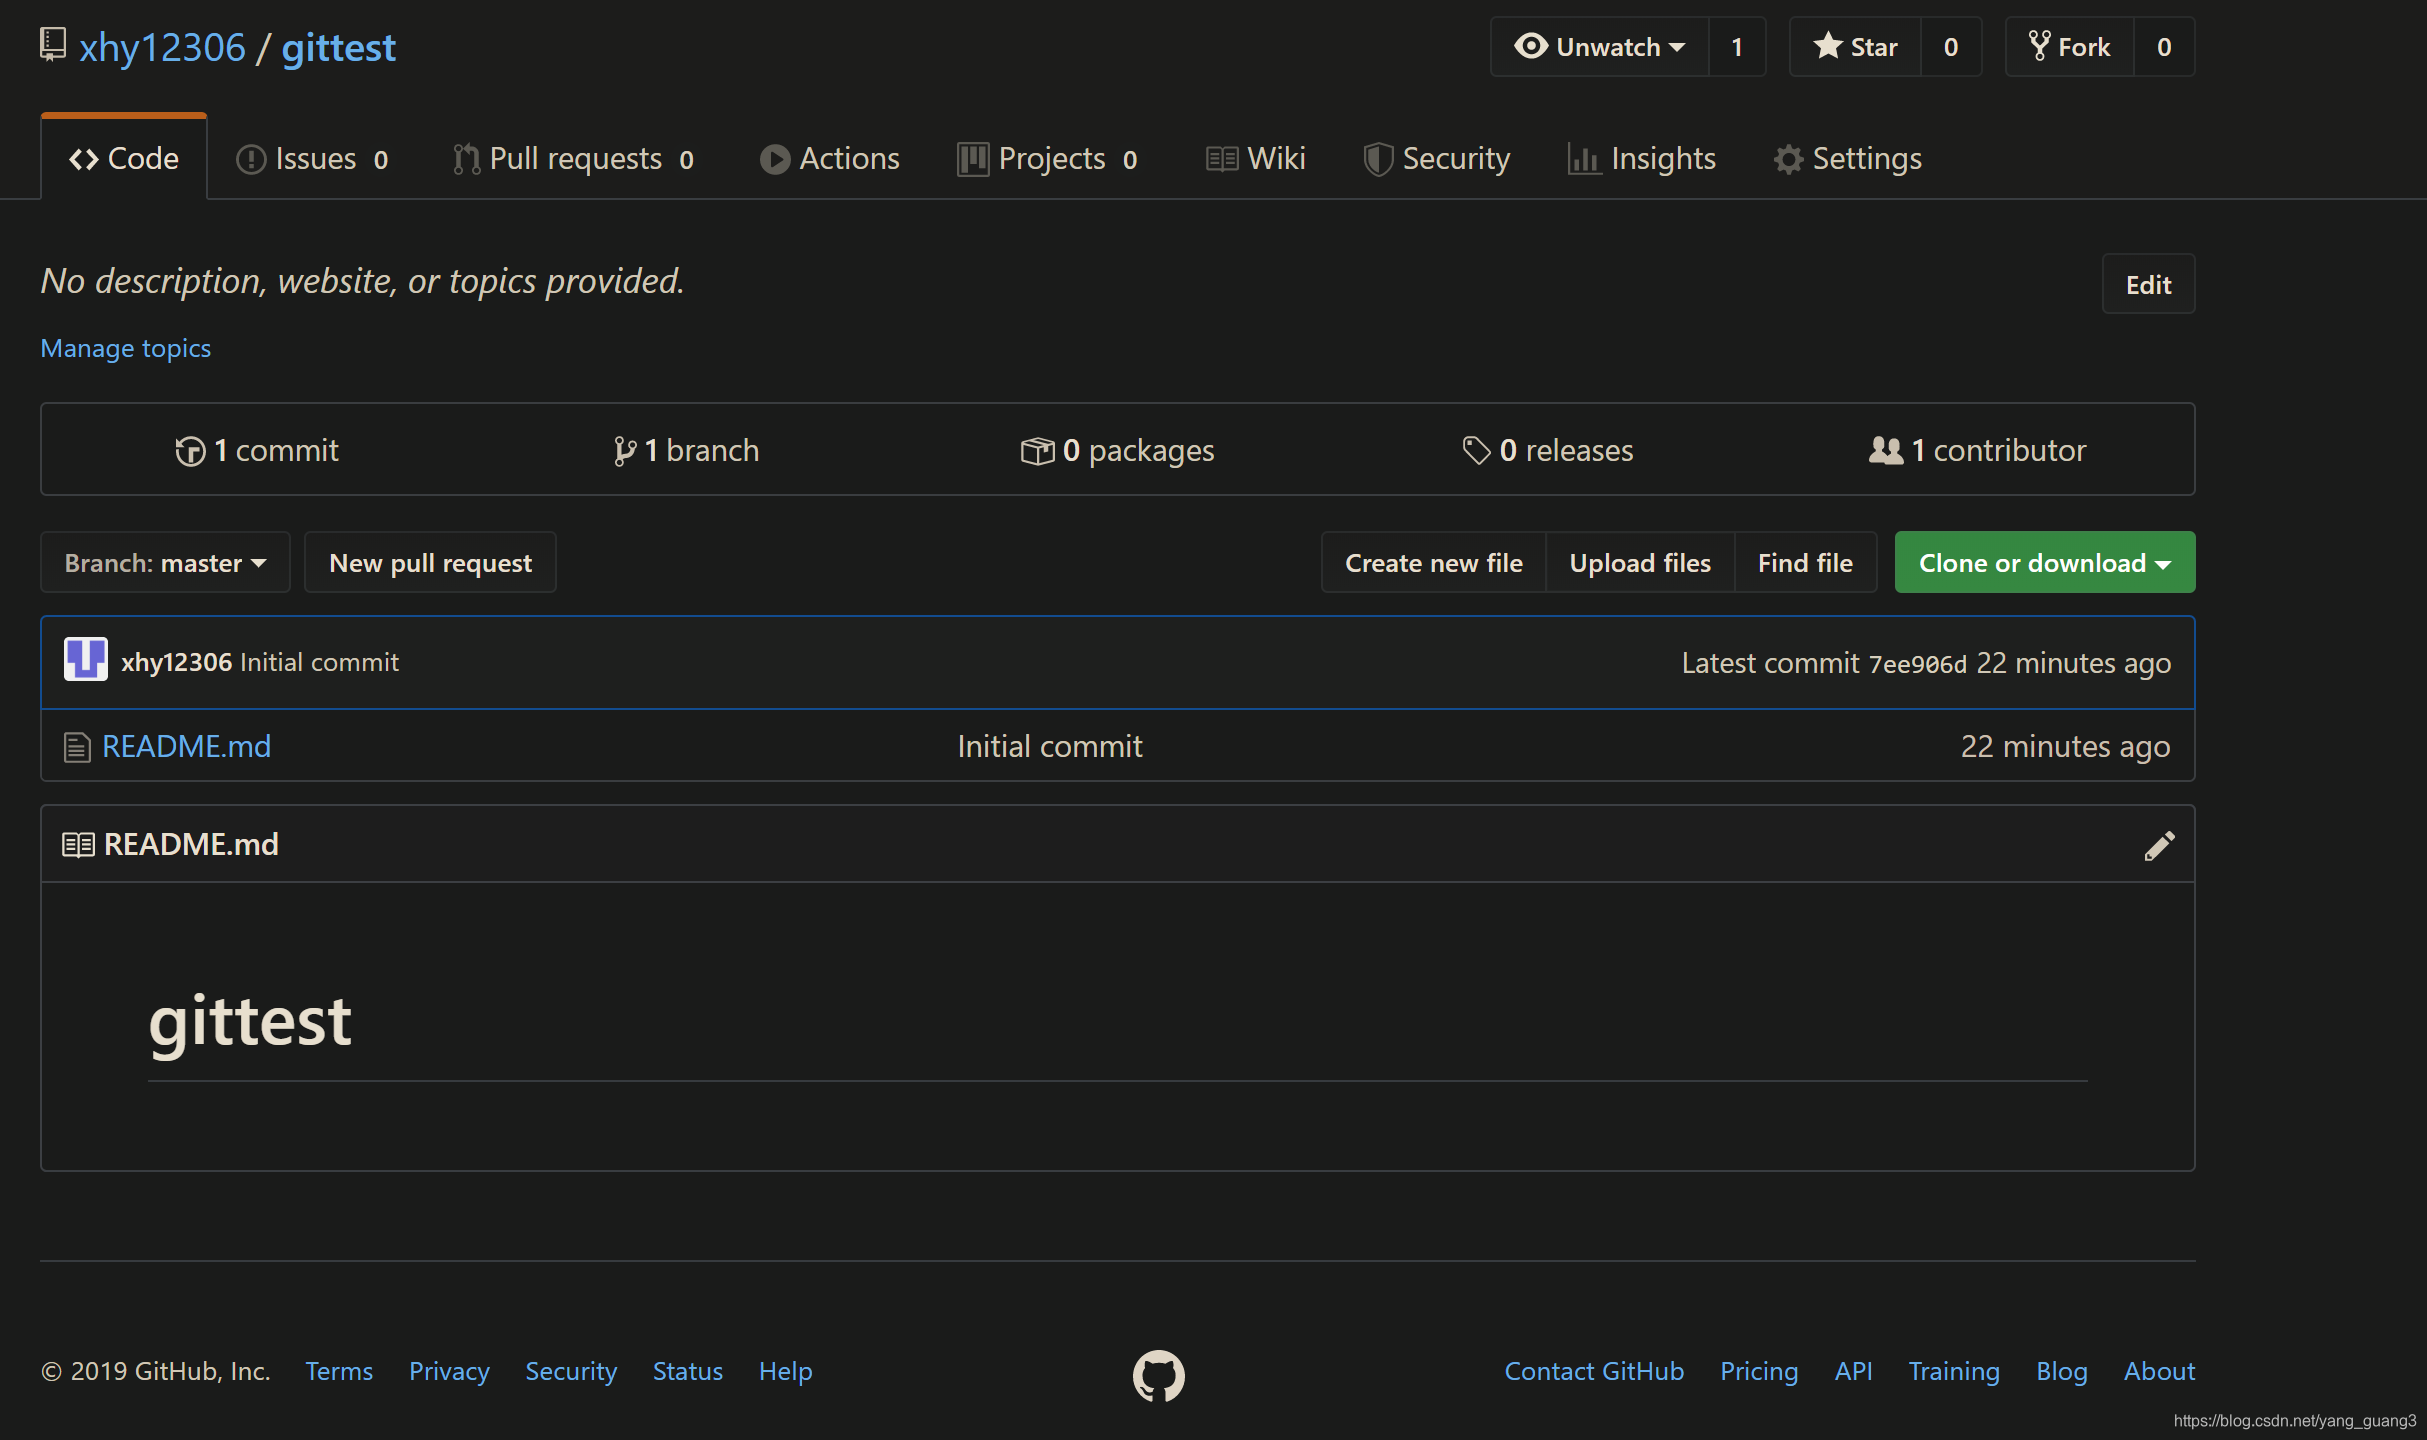The image size is (2427, 1440).
Task: Open the Blog footer link
Action: click(x=2062, y=1371)
